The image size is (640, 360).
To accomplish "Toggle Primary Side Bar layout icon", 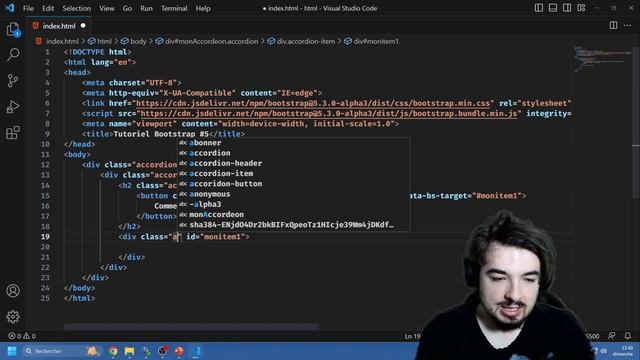I will 539,8.
